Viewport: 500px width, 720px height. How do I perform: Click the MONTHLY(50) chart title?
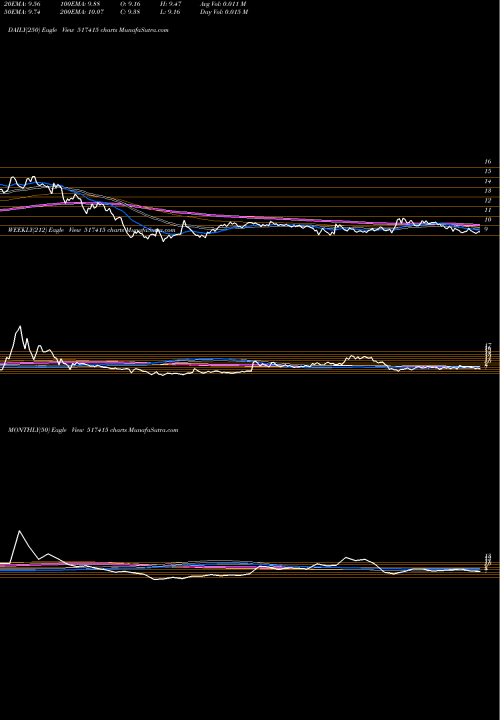(93, 430)
